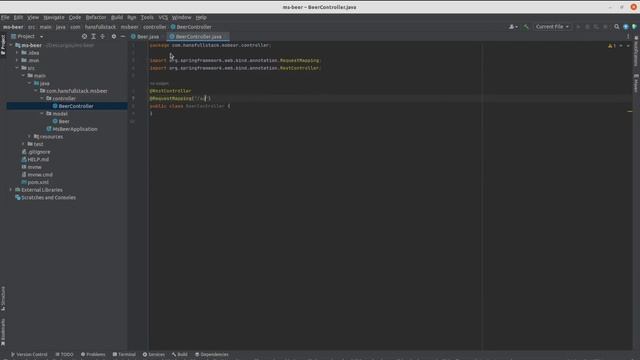Open the Problems tool window
This screenshot has height=360, width=640.
(93, 354)
